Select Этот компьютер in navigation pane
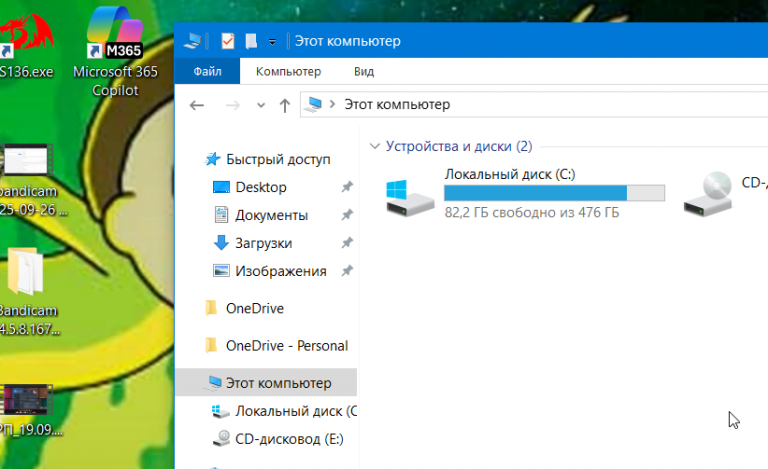Image resolution: width=768 pixels, height=469 pixels. (266, 383)
